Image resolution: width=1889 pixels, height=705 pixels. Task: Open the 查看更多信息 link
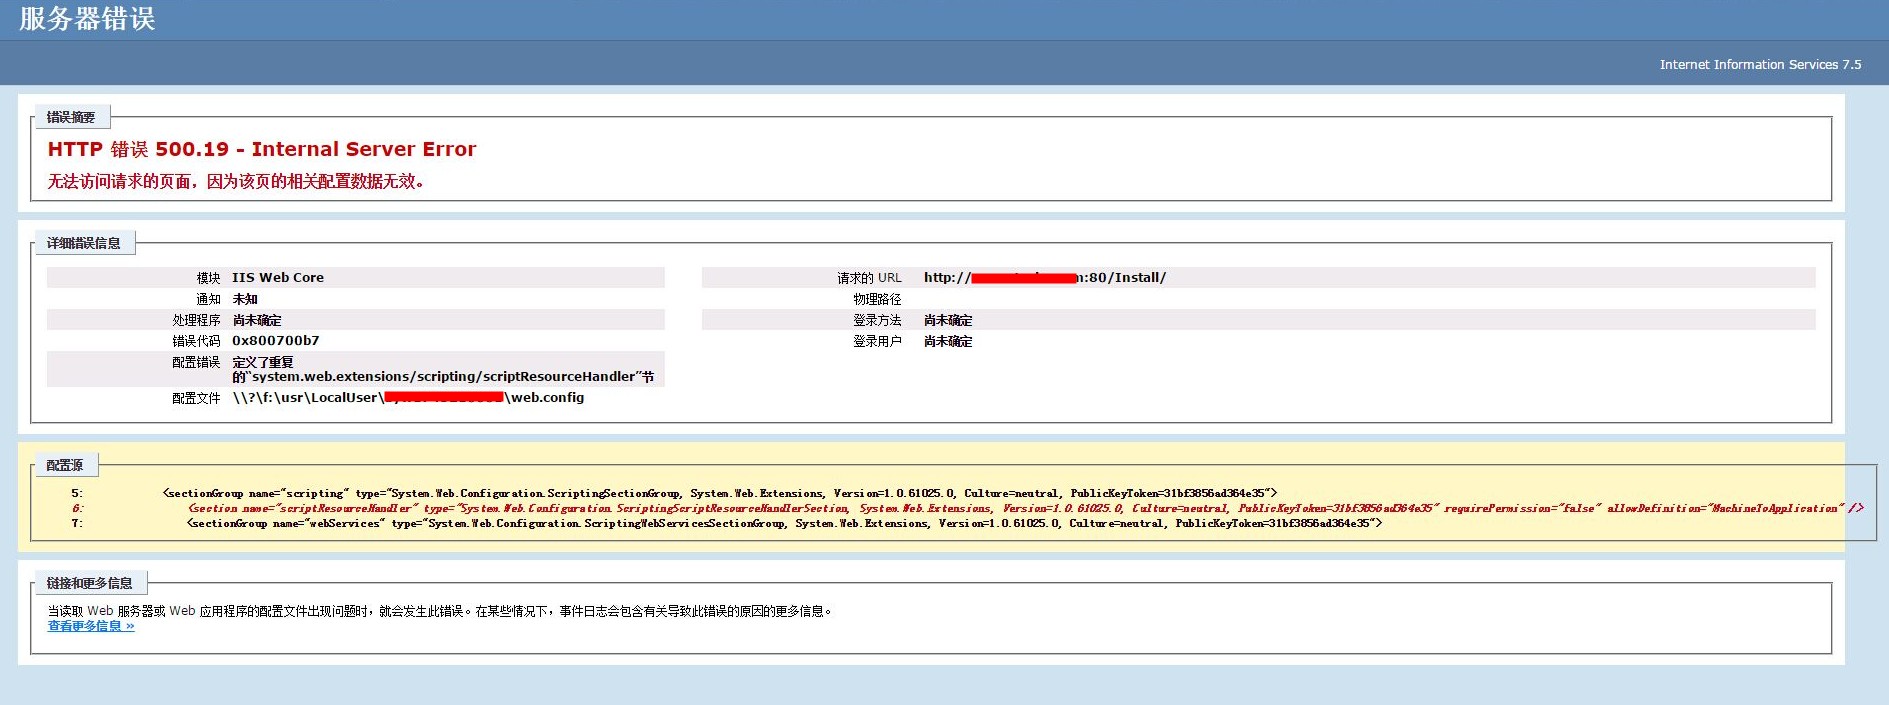90,626
